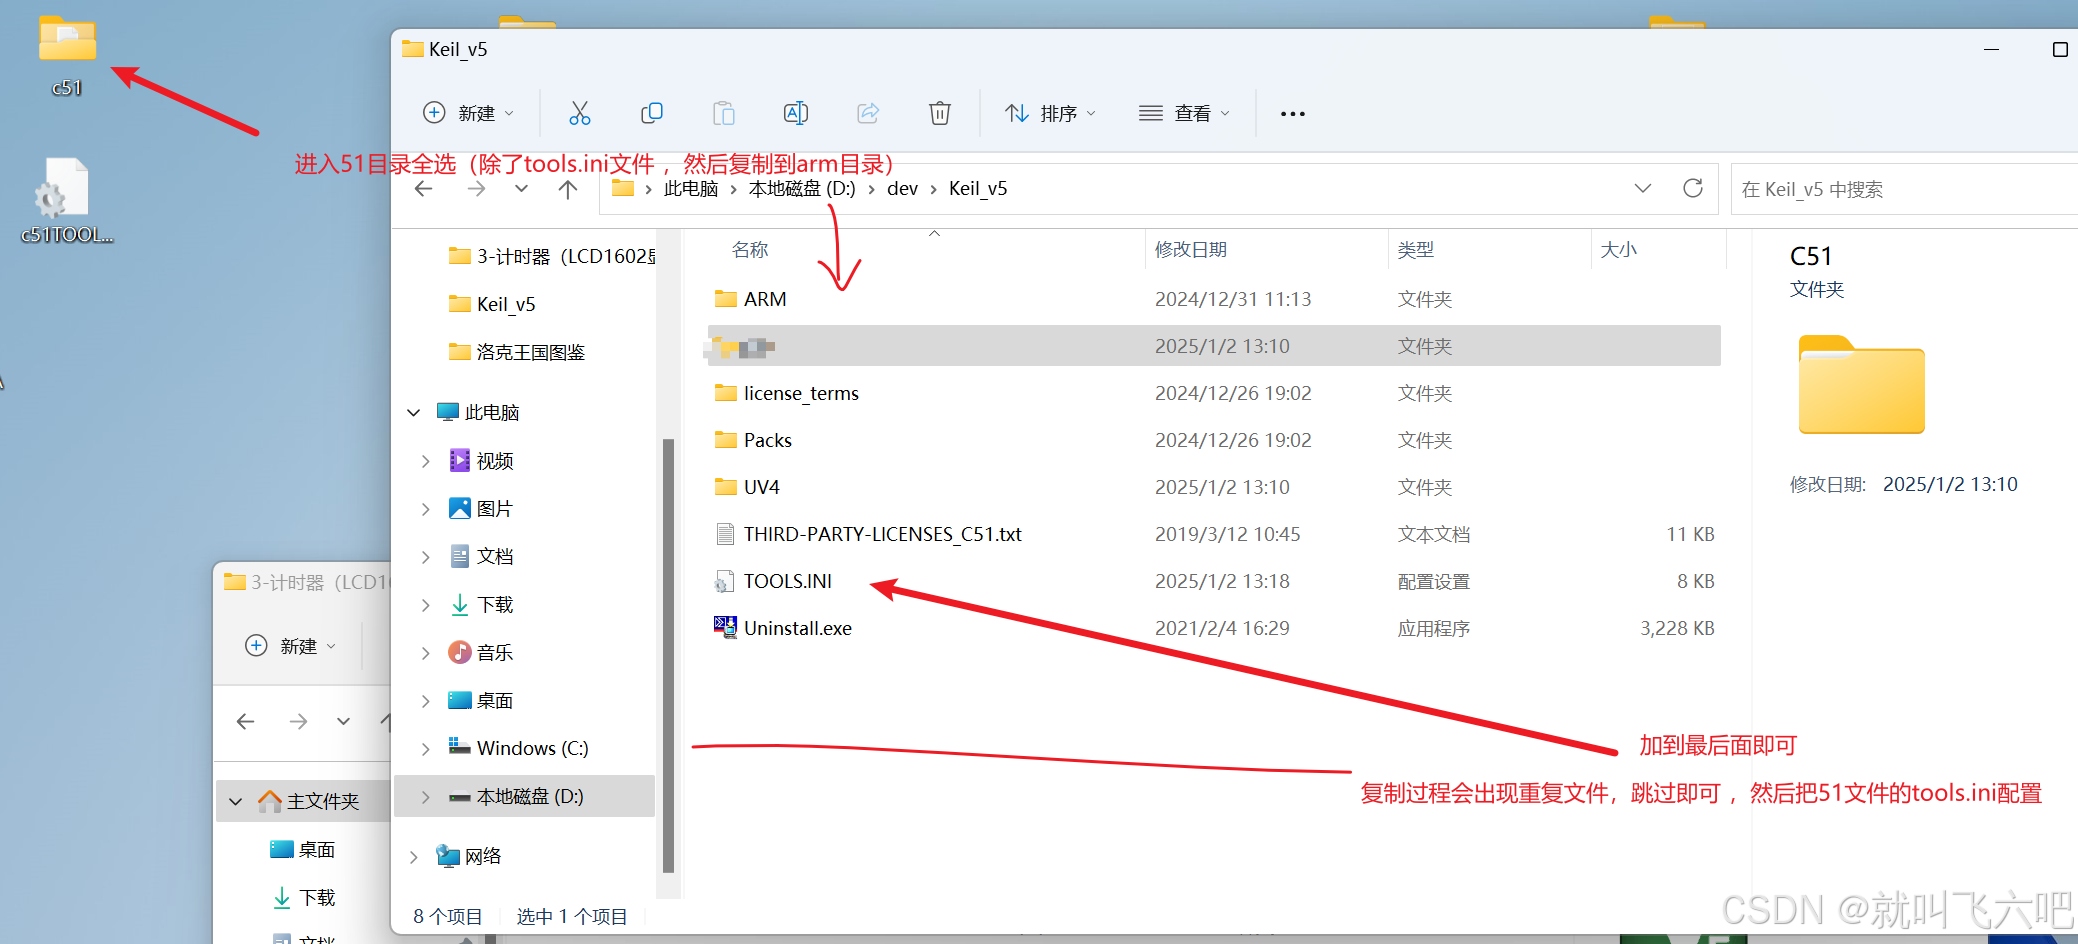The width and height of the screenshot is (2078, 944).
Task: Click back arrow in background 3-计时器 window
Action: click(x=245, y=721)
